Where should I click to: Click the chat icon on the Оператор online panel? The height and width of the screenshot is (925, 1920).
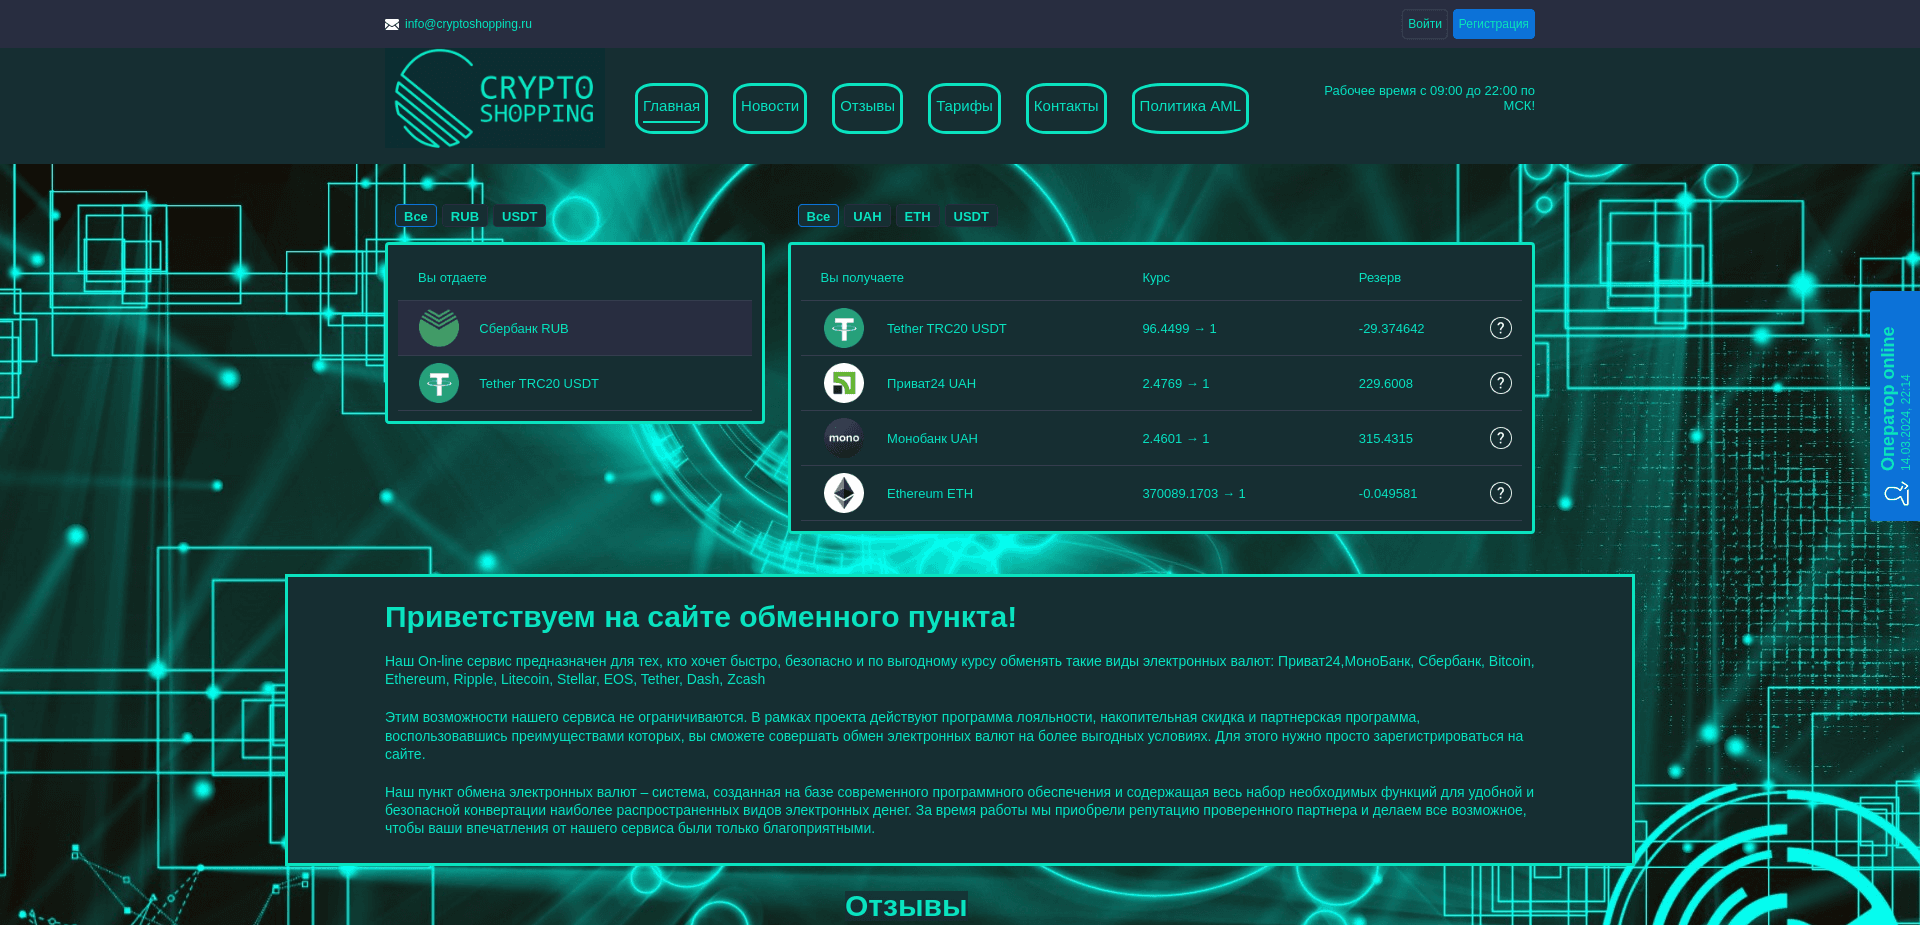point(1897,493)
